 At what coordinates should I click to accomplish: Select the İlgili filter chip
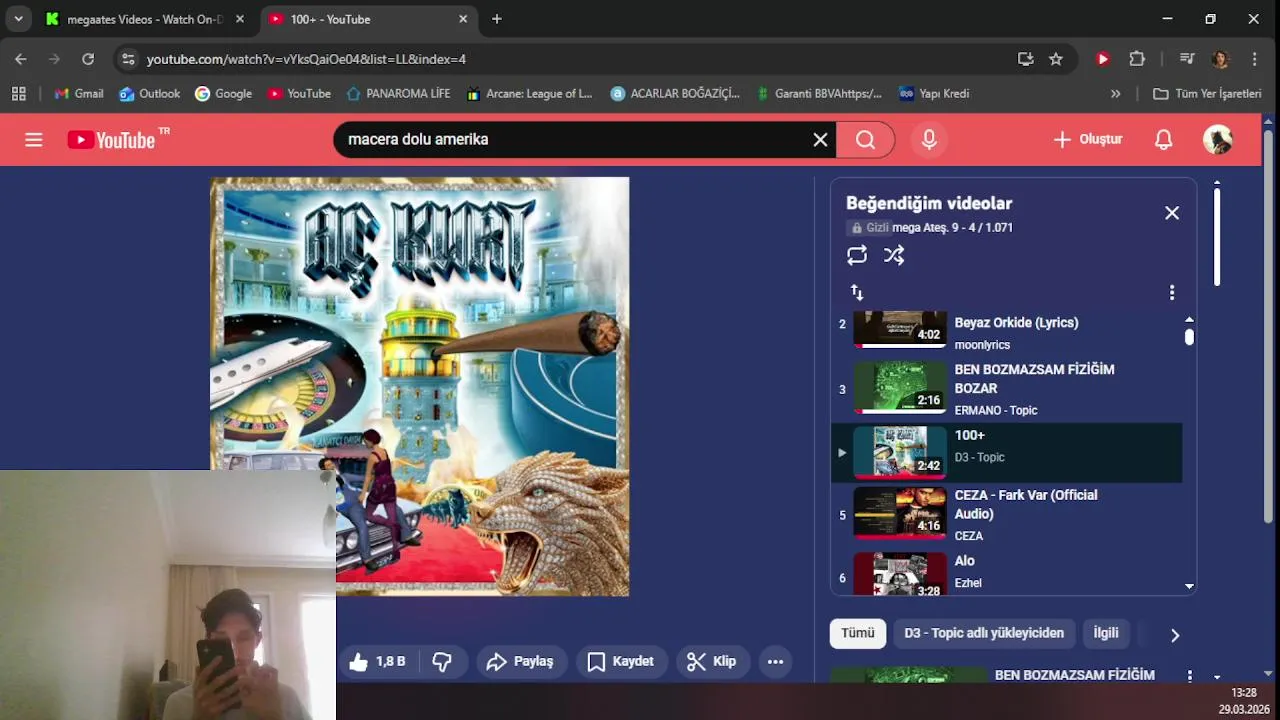pos(1106,633)
